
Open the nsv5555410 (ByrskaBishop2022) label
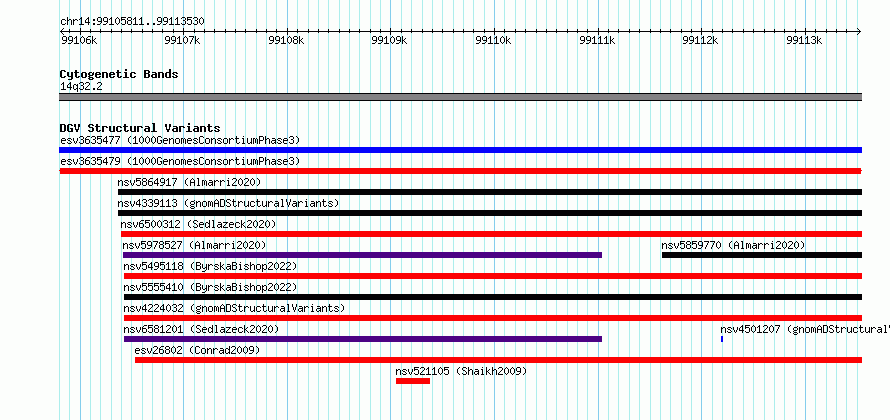pos(210,287)
